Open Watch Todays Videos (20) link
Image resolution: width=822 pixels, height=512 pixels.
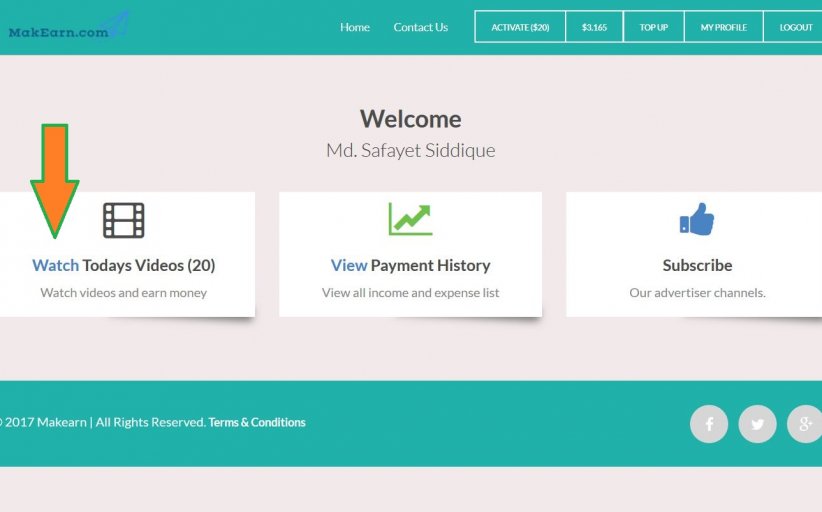pyautogui.click(x=124, y=266)
